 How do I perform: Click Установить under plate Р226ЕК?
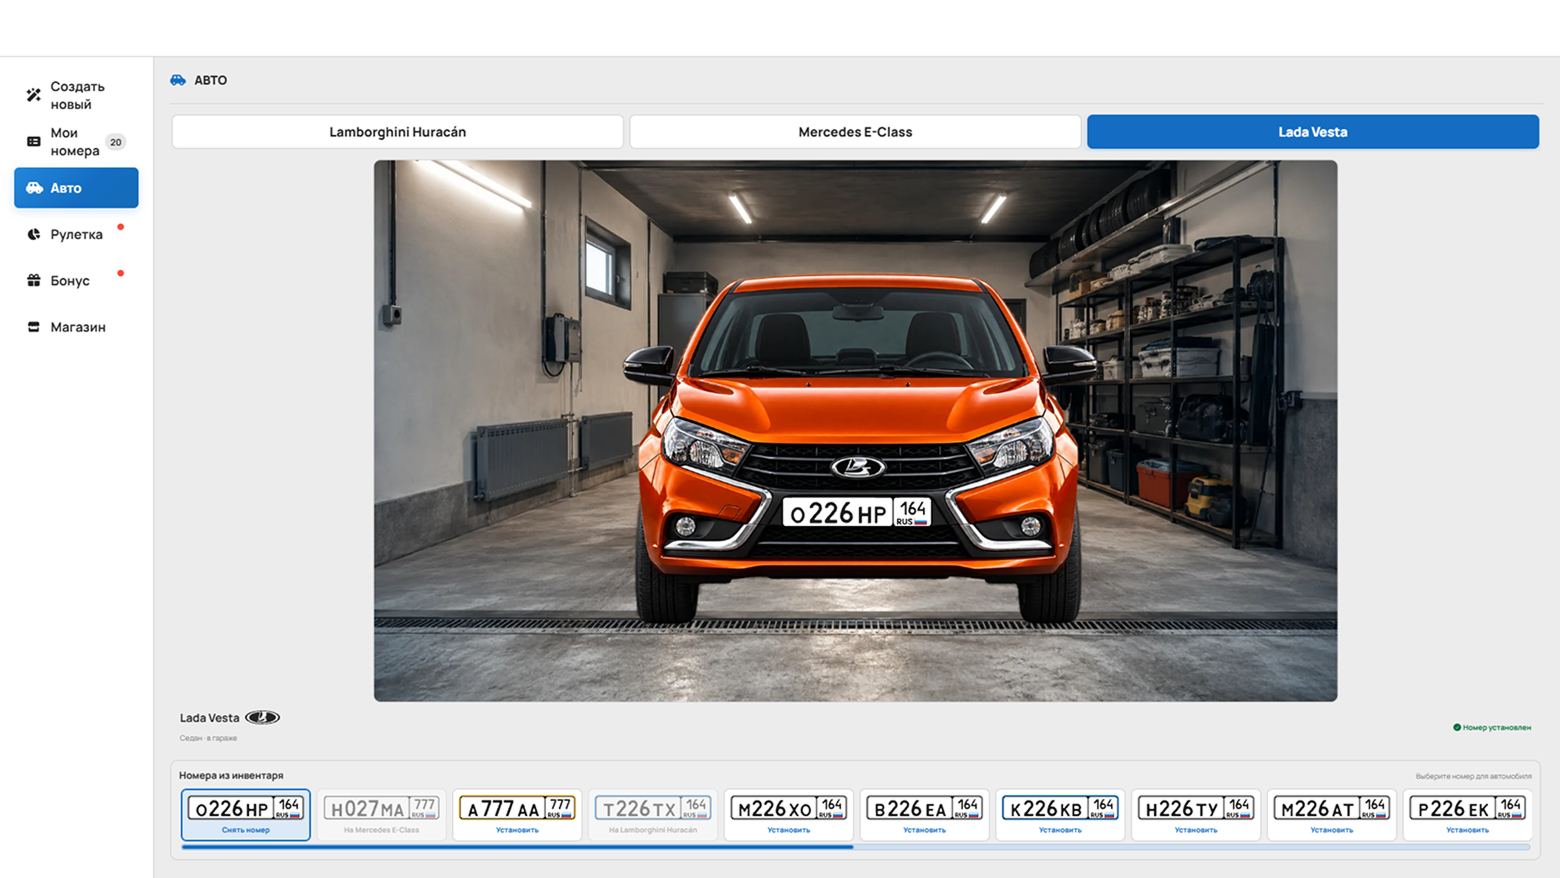(1467, 830)
